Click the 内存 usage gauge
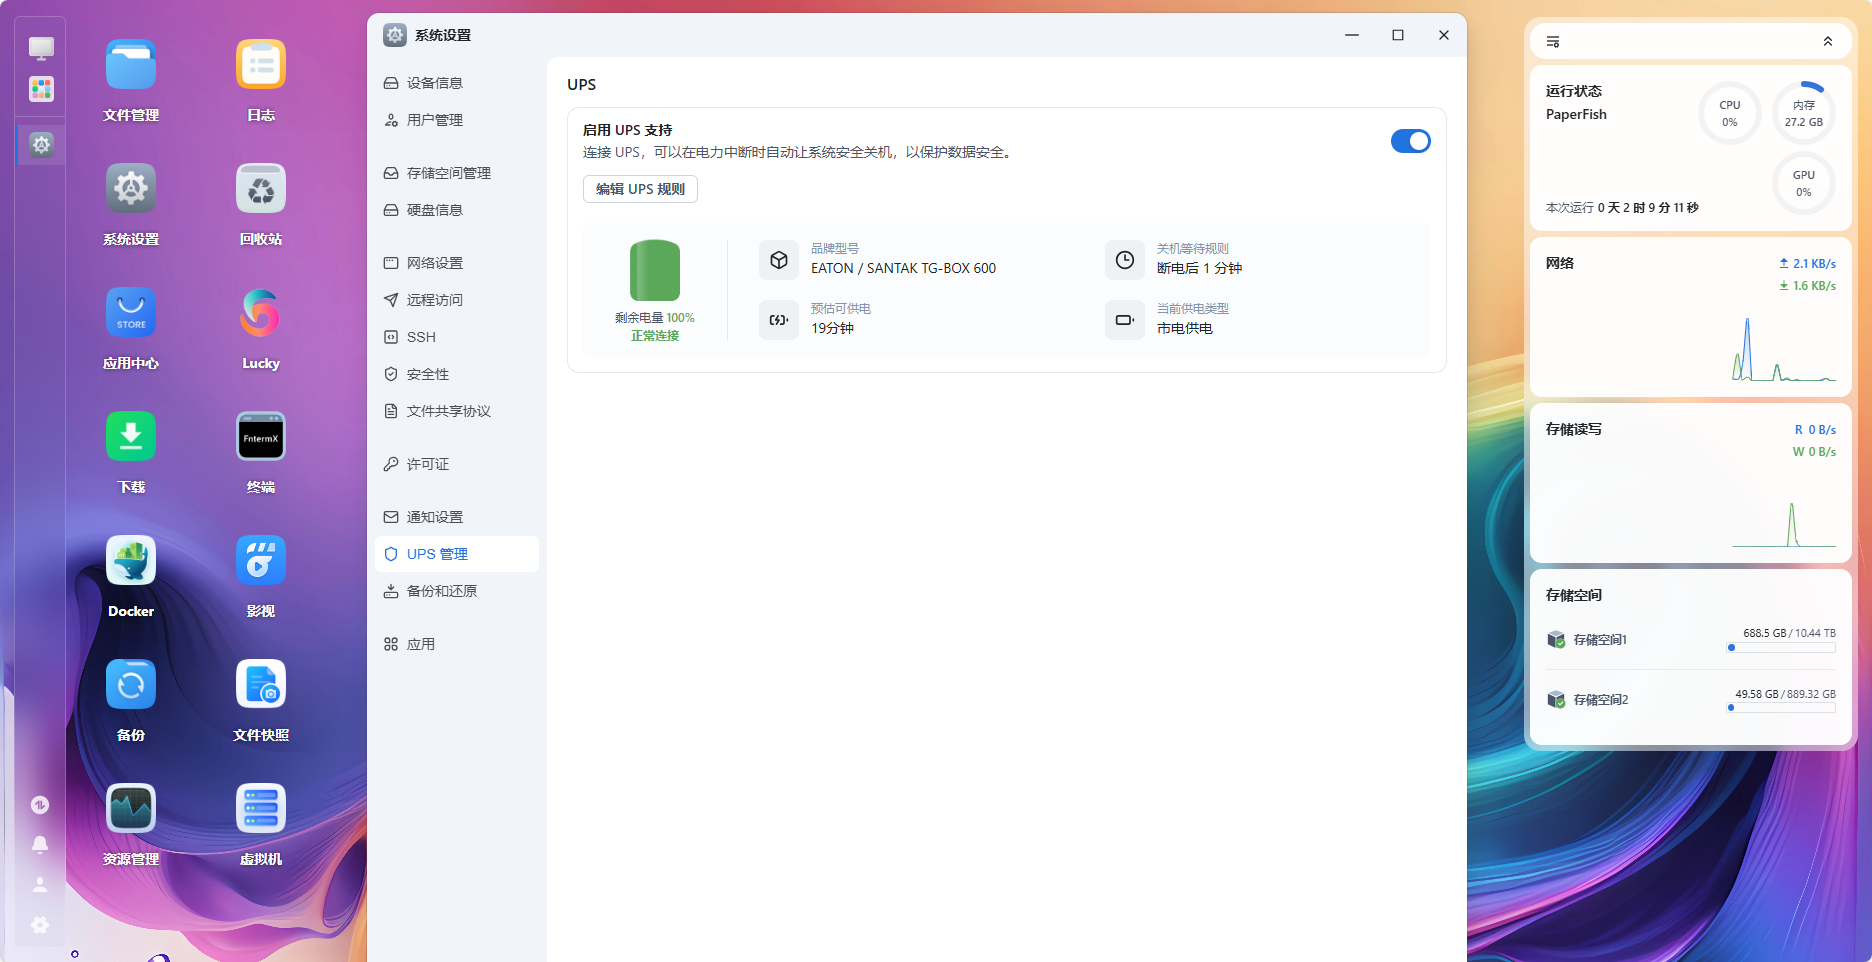The width and height of the screenshot is (1872, 962). coord(1803,113)
